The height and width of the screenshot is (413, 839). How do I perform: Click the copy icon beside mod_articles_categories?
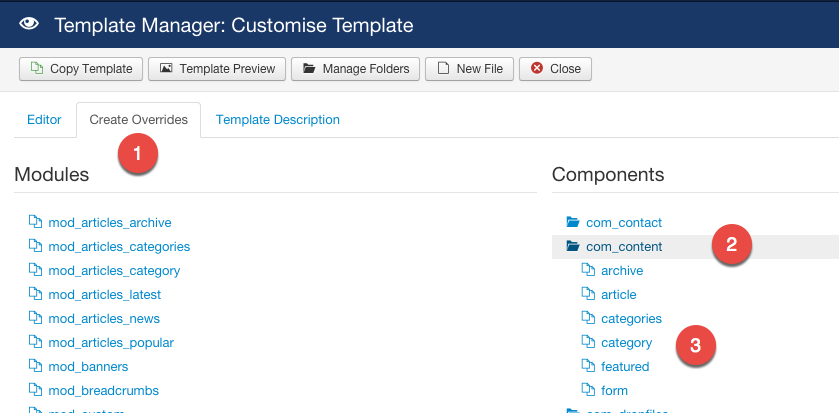pos(35,246)
